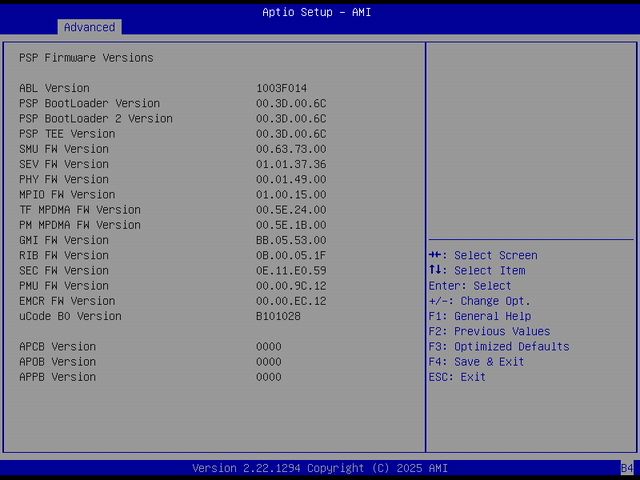Viewport: 640px width, 480px height.
Task: Select PSP BootLoader 2 Version row label
Action: click(96, 119)
